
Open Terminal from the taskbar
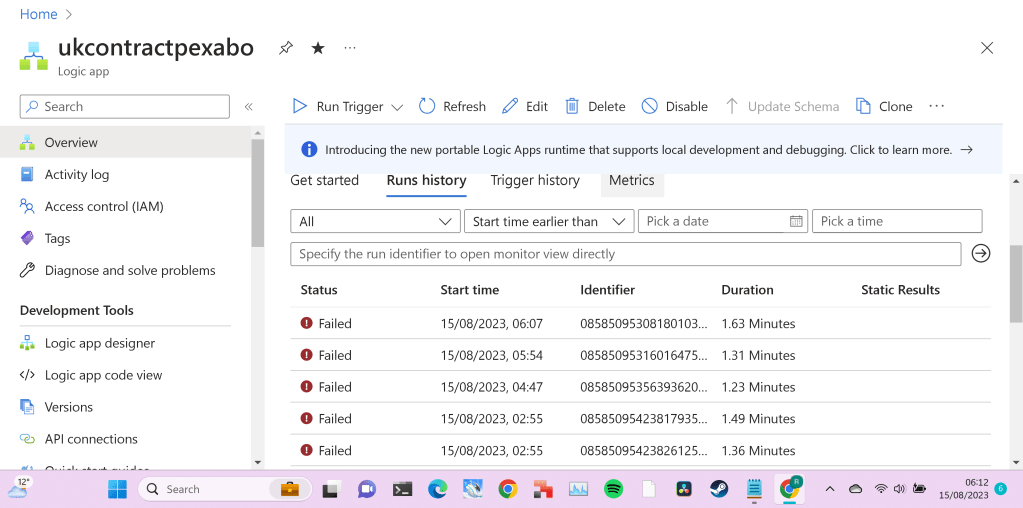(x=401, y=488)
